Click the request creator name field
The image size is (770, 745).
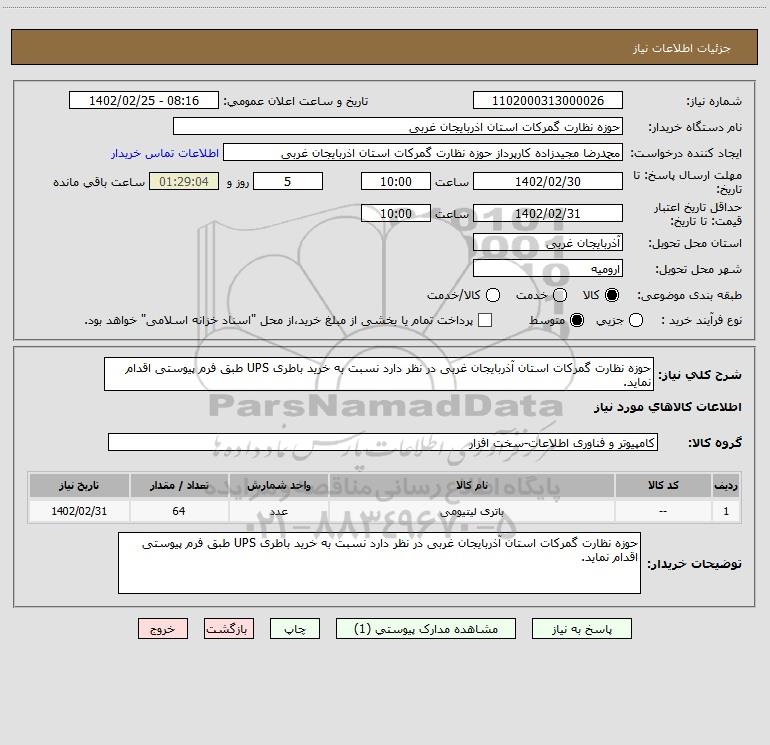point(423,153)
